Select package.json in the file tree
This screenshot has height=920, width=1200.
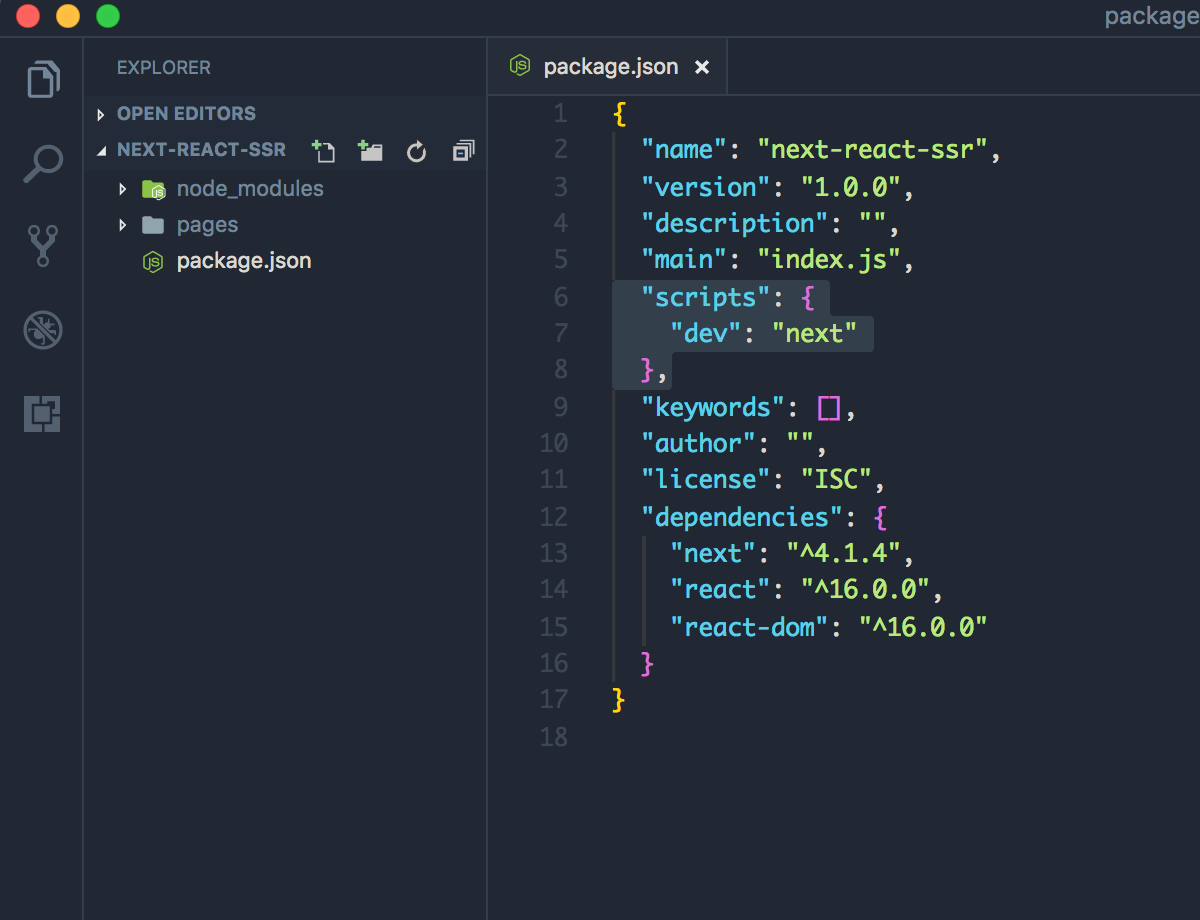tap(243, 261)
